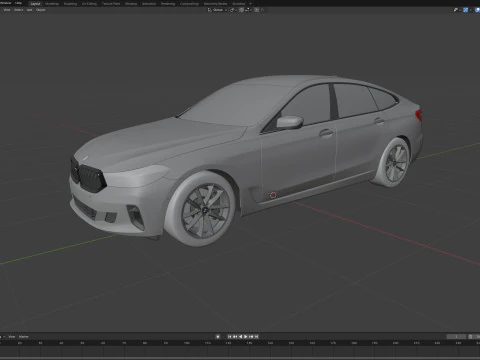This screenshot has height=360, width=480.
Task: Open the Modeling workspace tab
Action: pyautogui.click(x=52, y=4)
